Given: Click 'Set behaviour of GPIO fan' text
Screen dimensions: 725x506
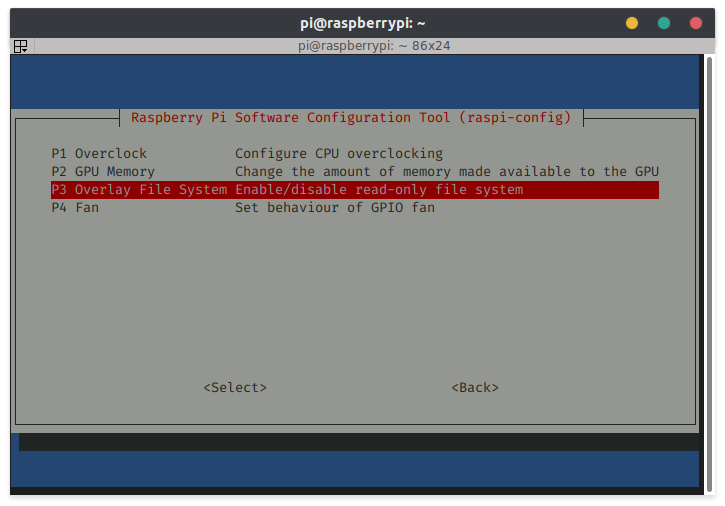Looking at the screenshot, I should point(335,208).
